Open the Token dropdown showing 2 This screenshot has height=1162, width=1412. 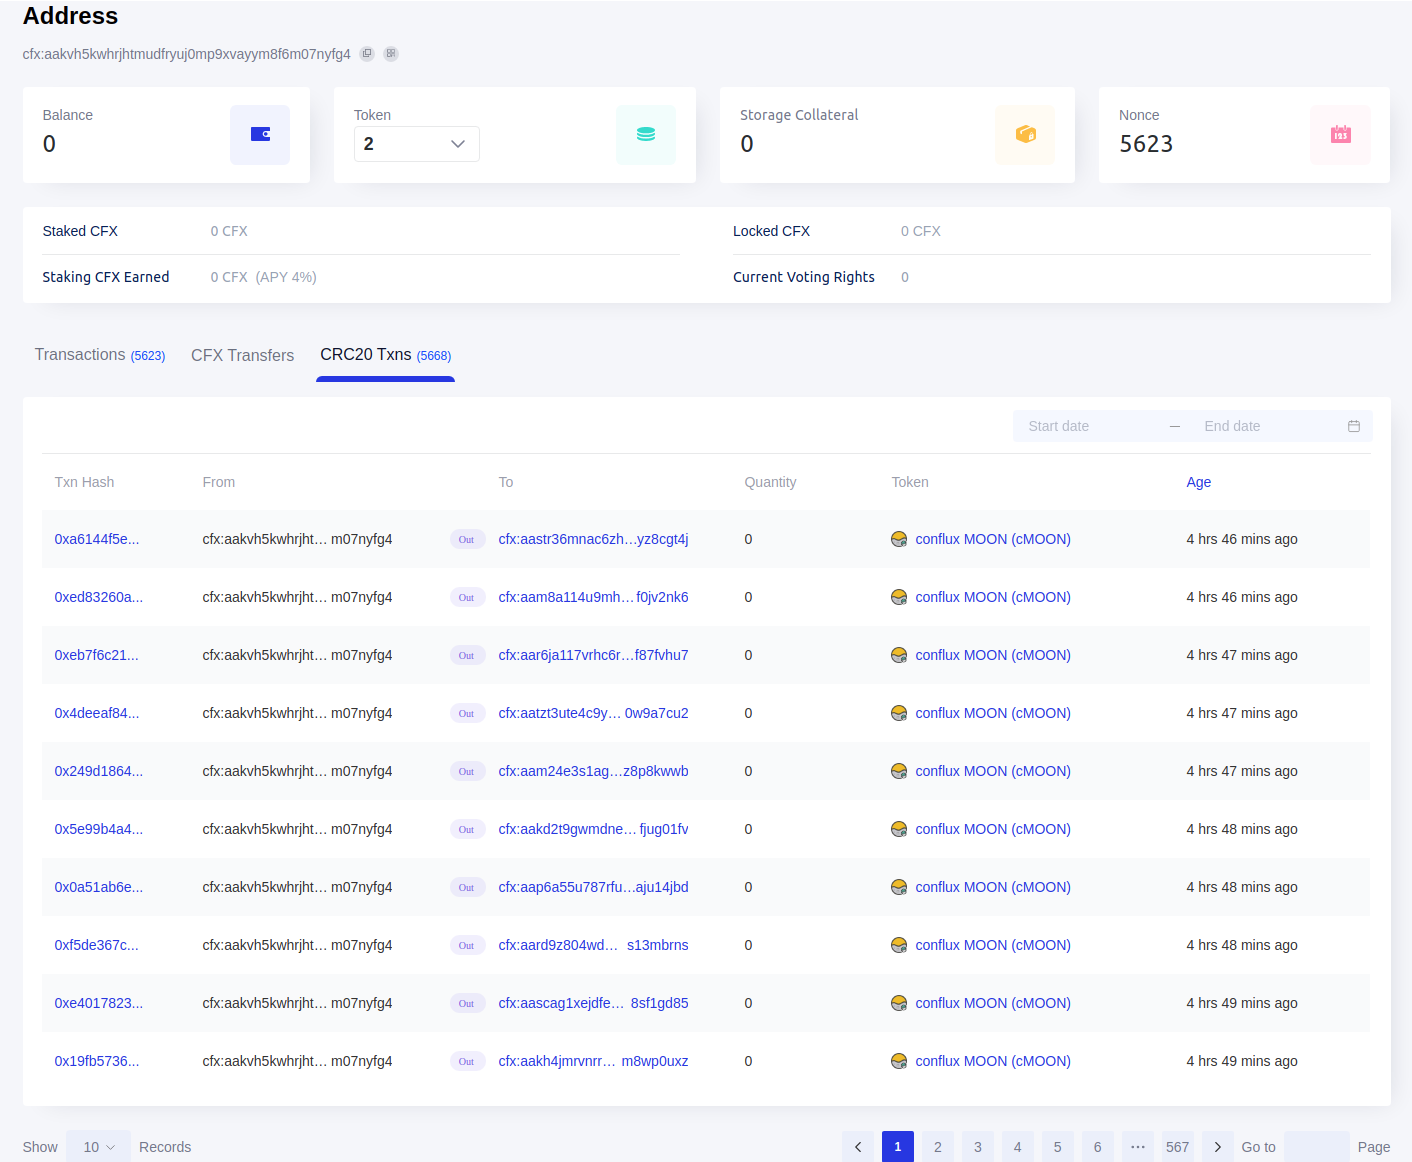(417, 144)
